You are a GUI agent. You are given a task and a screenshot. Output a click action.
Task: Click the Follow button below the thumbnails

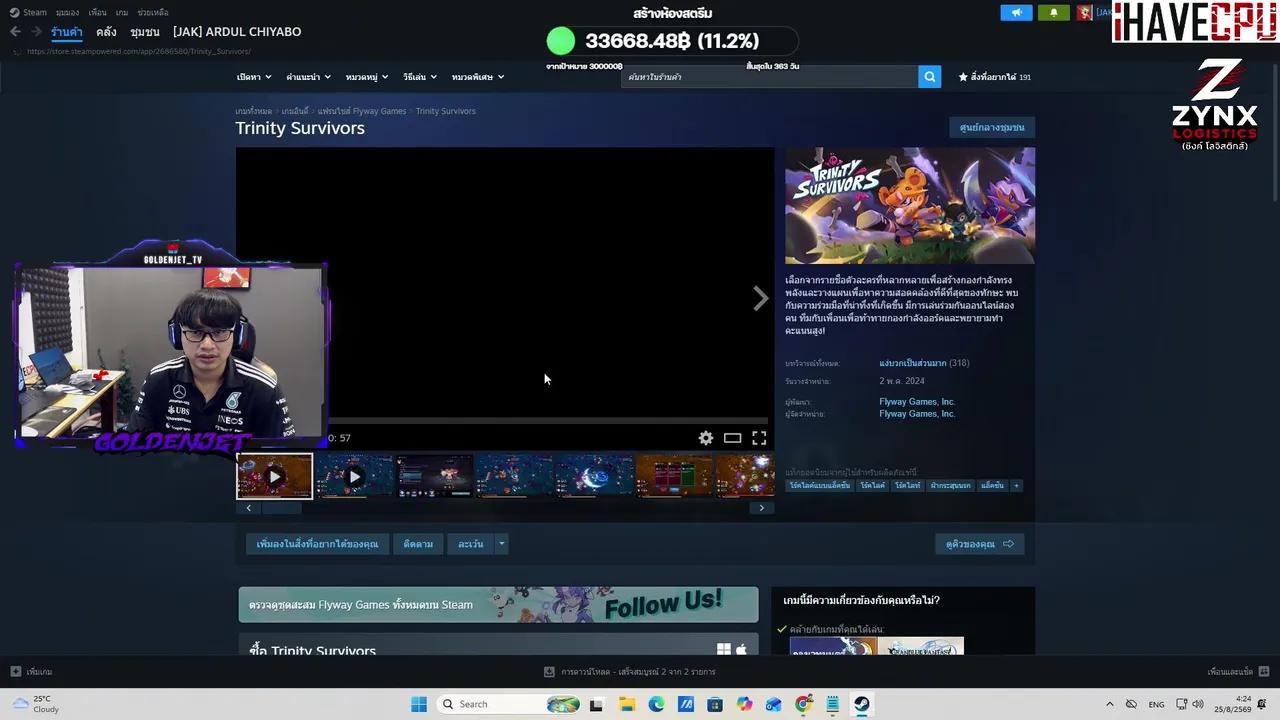(418, 544)
